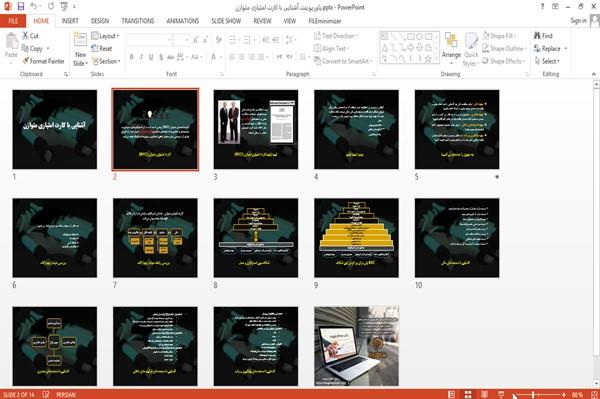Expand the Layout dropdown
The height and width of the screenshot is (399, 600).
(x=105, y=36)
